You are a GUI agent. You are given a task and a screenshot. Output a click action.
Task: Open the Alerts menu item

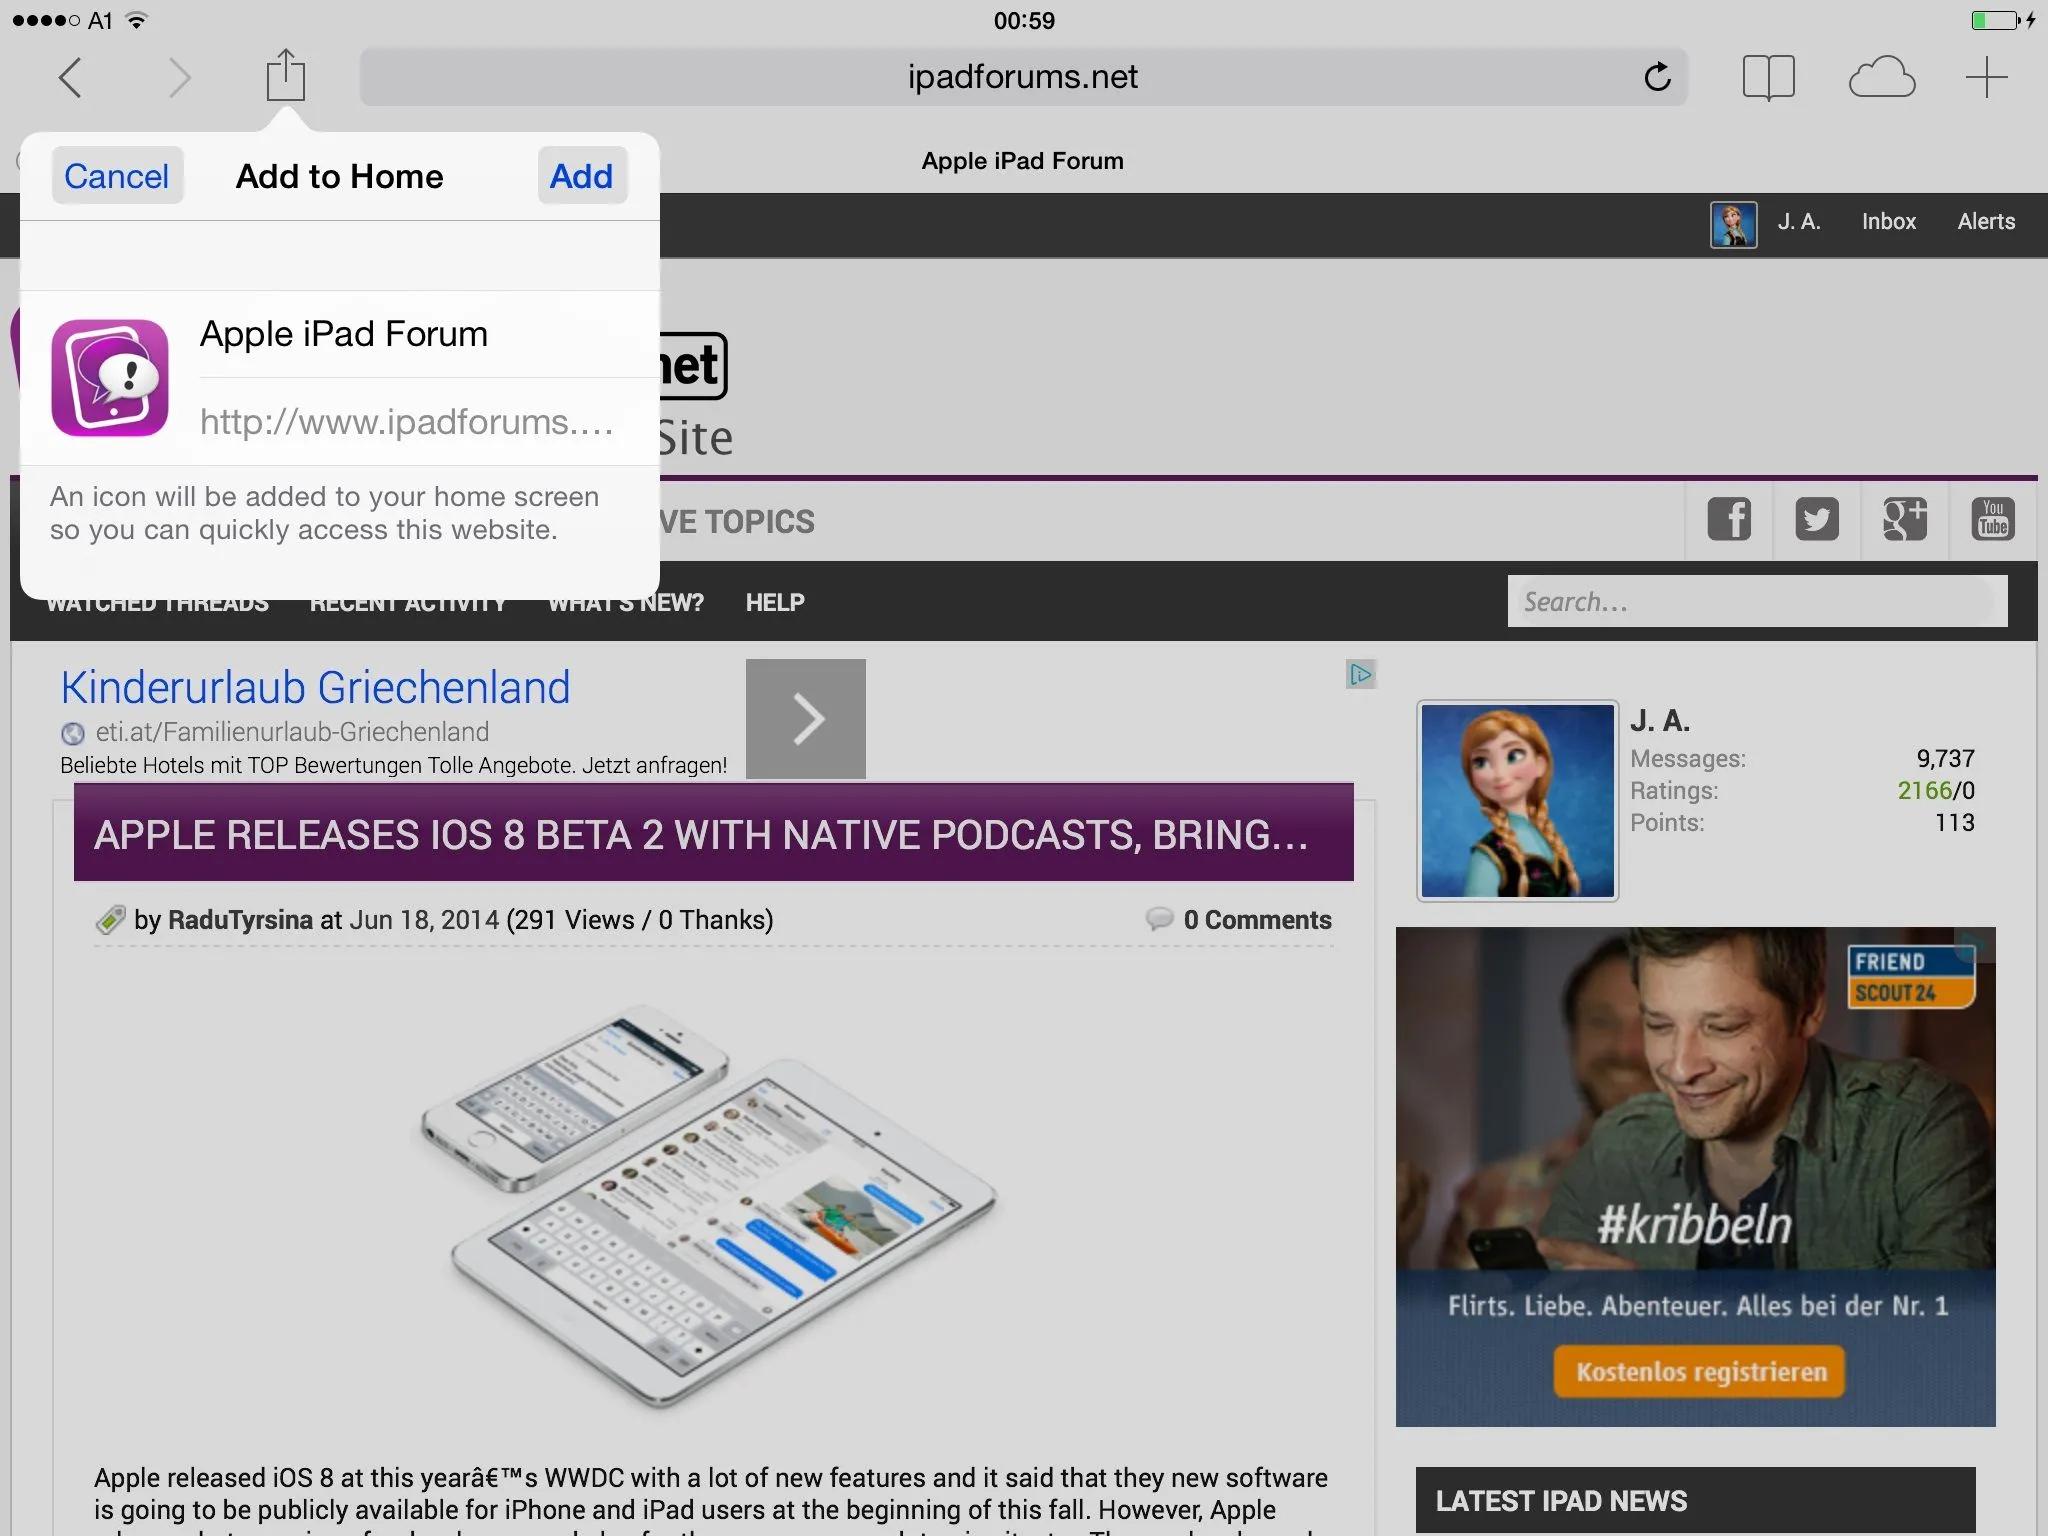click(1986, 222)
